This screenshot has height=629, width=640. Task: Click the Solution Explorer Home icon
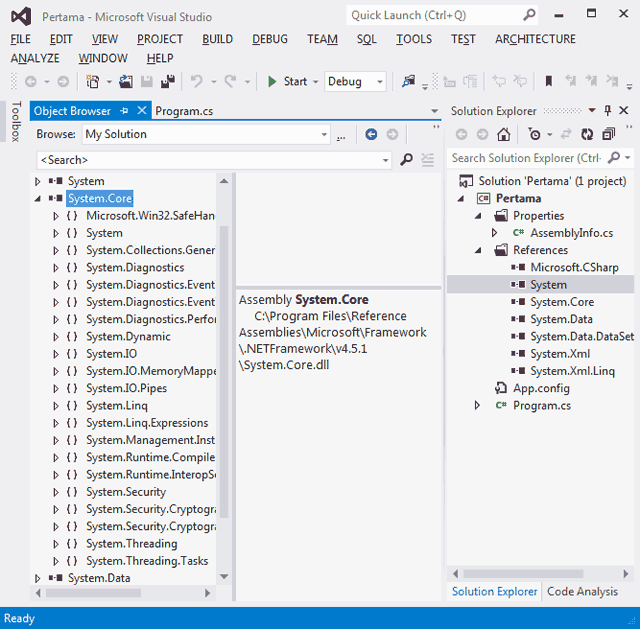(504, 134)
